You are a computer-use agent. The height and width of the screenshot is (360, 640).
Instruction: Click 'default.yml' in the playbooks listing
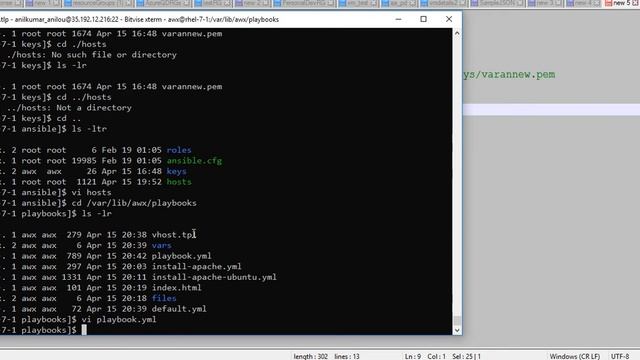[179, 309]
